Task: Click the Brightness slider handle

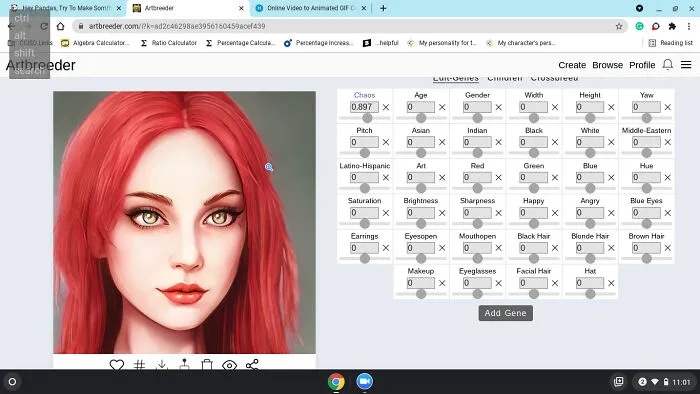Action: tap(421, 224)
